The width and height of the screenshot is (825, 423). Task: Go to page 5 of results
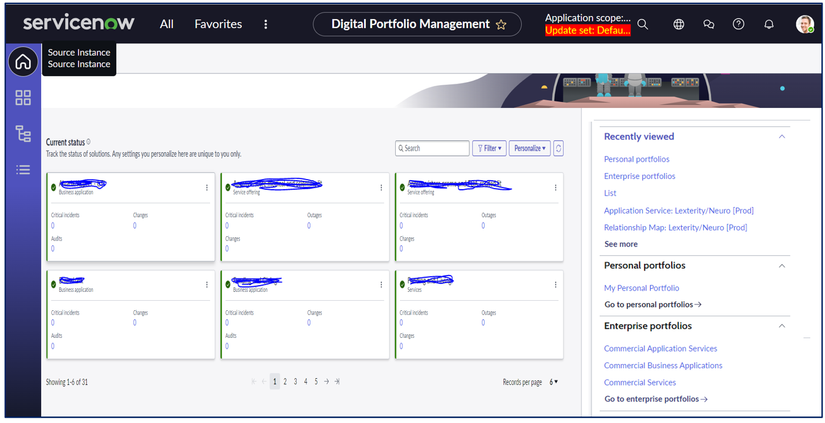(x=316, y=381)
